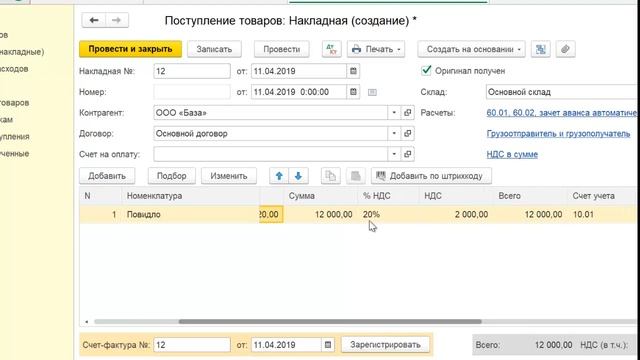Expand Контрагент dropdown arrow
640x360 pixels.
(x=394, y=113)
